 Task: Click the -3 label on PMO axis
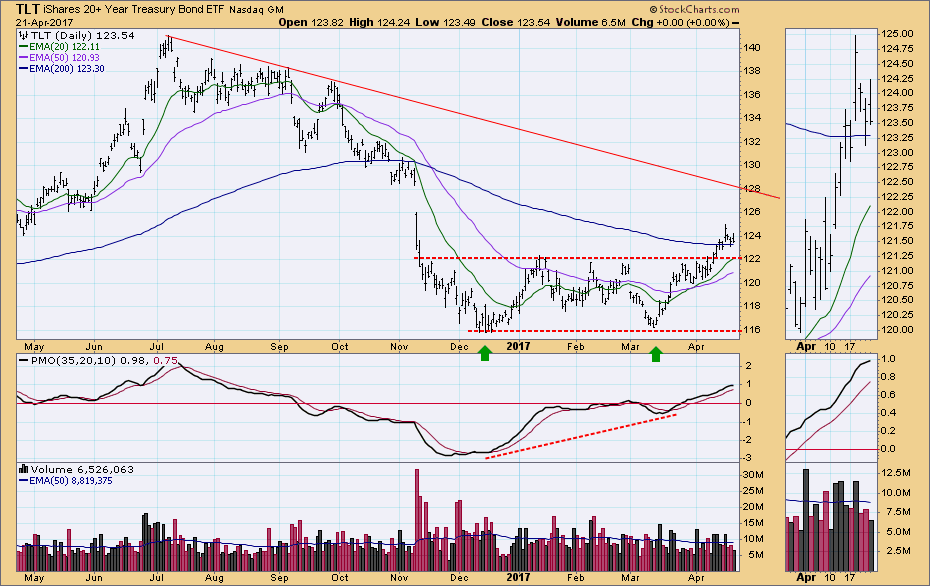point(749,458)
